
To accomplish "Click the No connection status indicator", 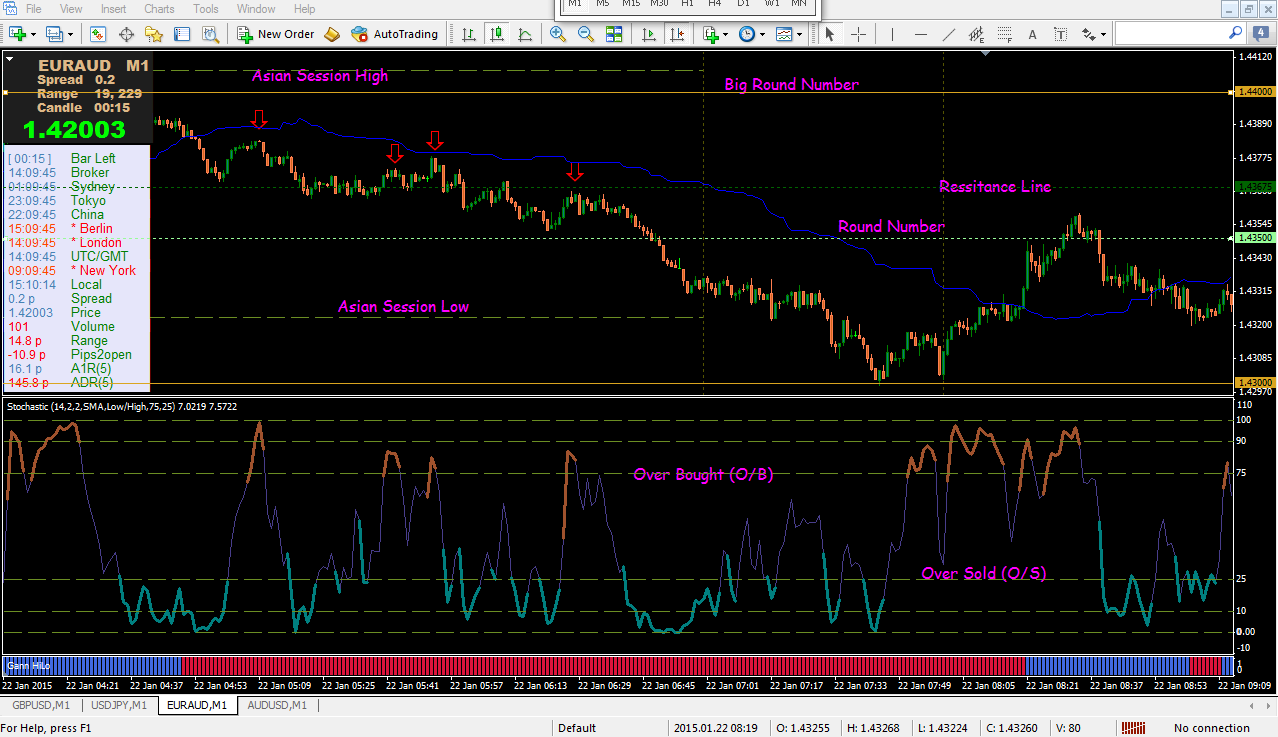I will (x=1212, y=728).
